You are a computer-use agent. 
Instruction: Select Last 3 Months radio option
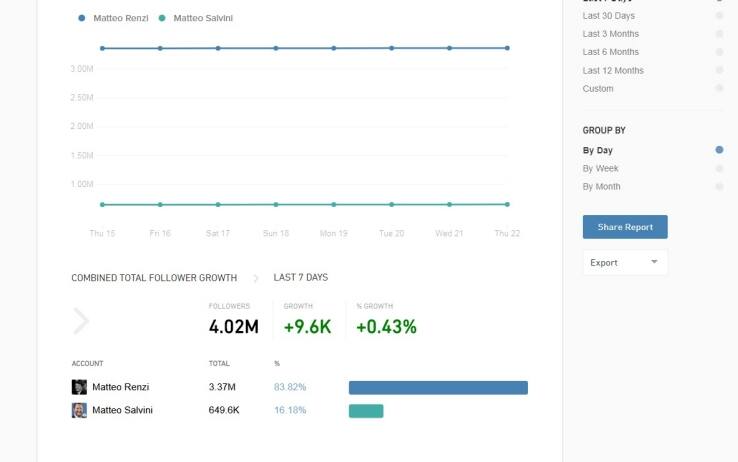719,34
